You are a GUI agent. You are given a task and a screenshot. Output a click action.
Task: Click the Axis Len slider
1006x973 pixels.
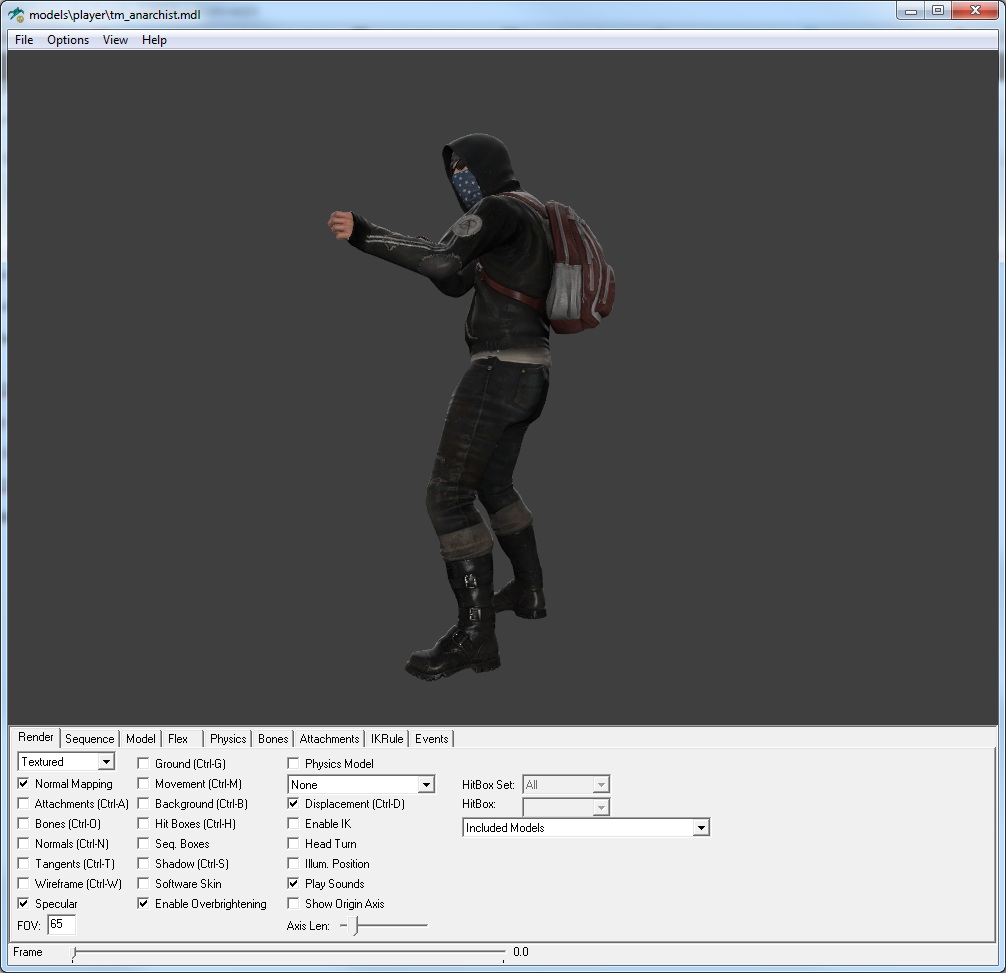click(x=356, y=926)
